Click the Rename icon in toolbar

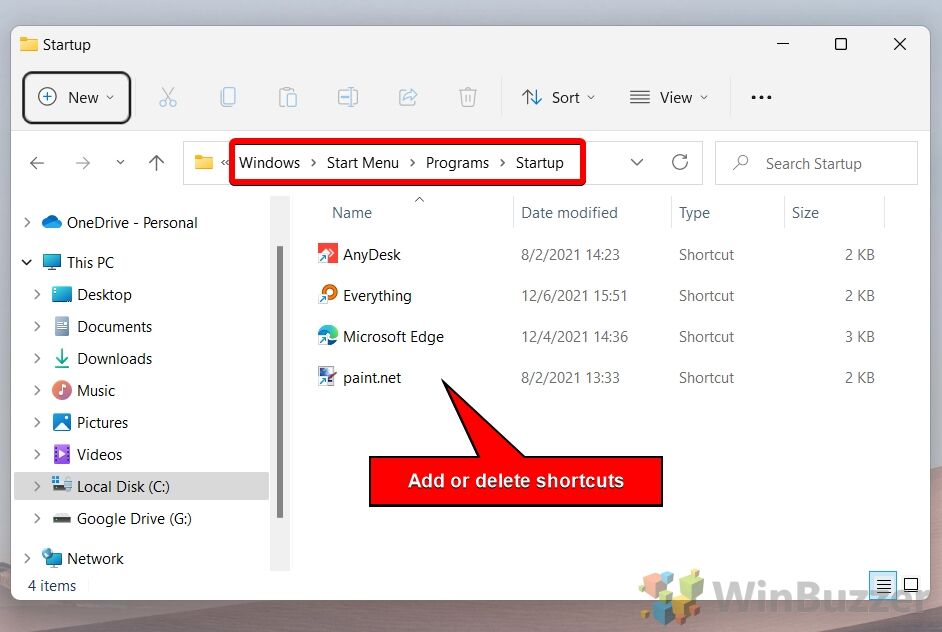pyautogui.click(x=347, y=97)
